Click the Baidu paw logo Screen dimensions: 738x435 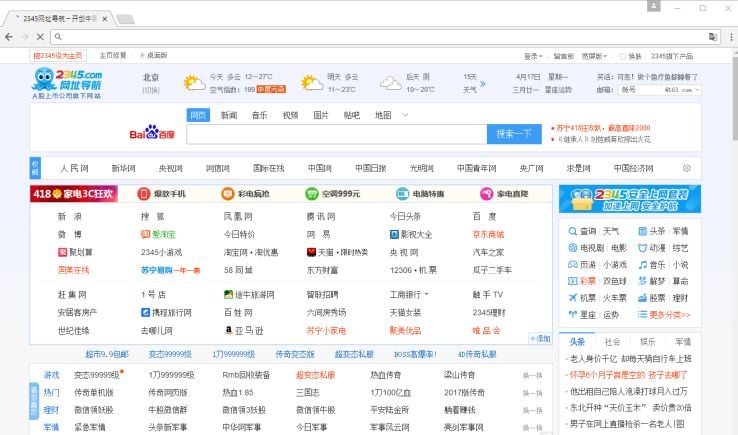pyautogui.click(x=152, y=132)
